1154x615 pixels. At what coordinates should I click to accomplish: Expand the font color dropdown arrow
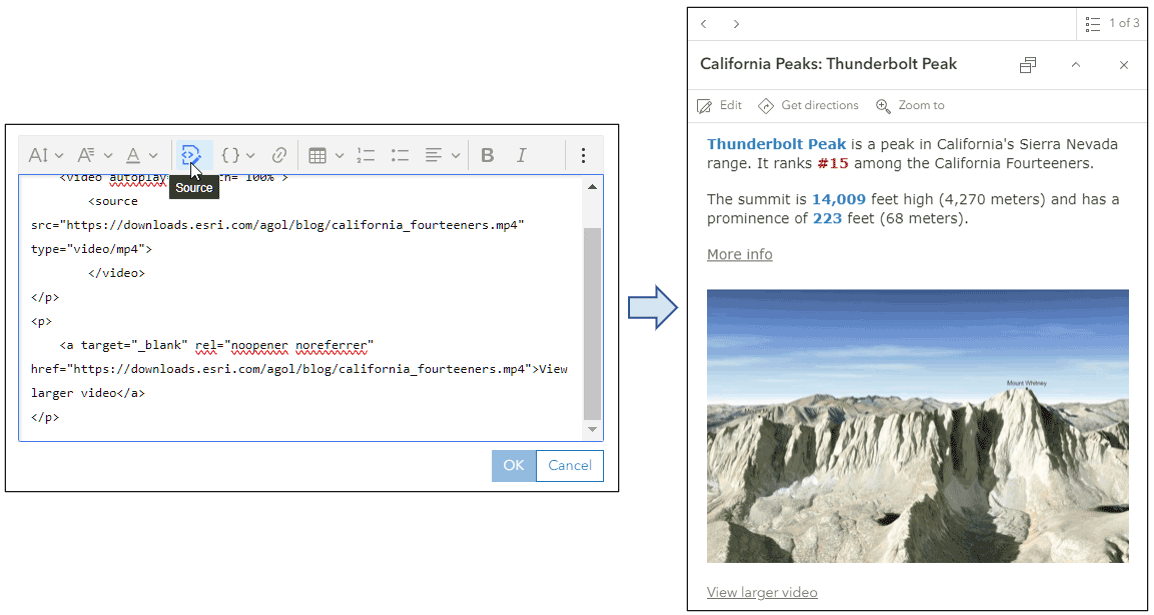pos(153,156)
